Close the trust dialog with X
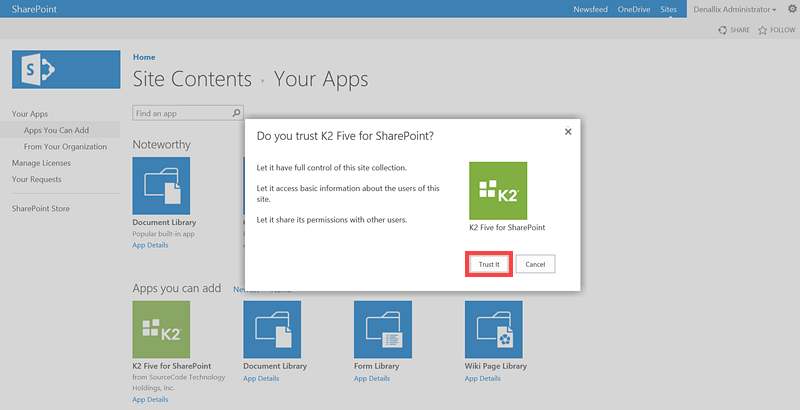The height and width of the screenshot is (410, 800). click(568, 131)
